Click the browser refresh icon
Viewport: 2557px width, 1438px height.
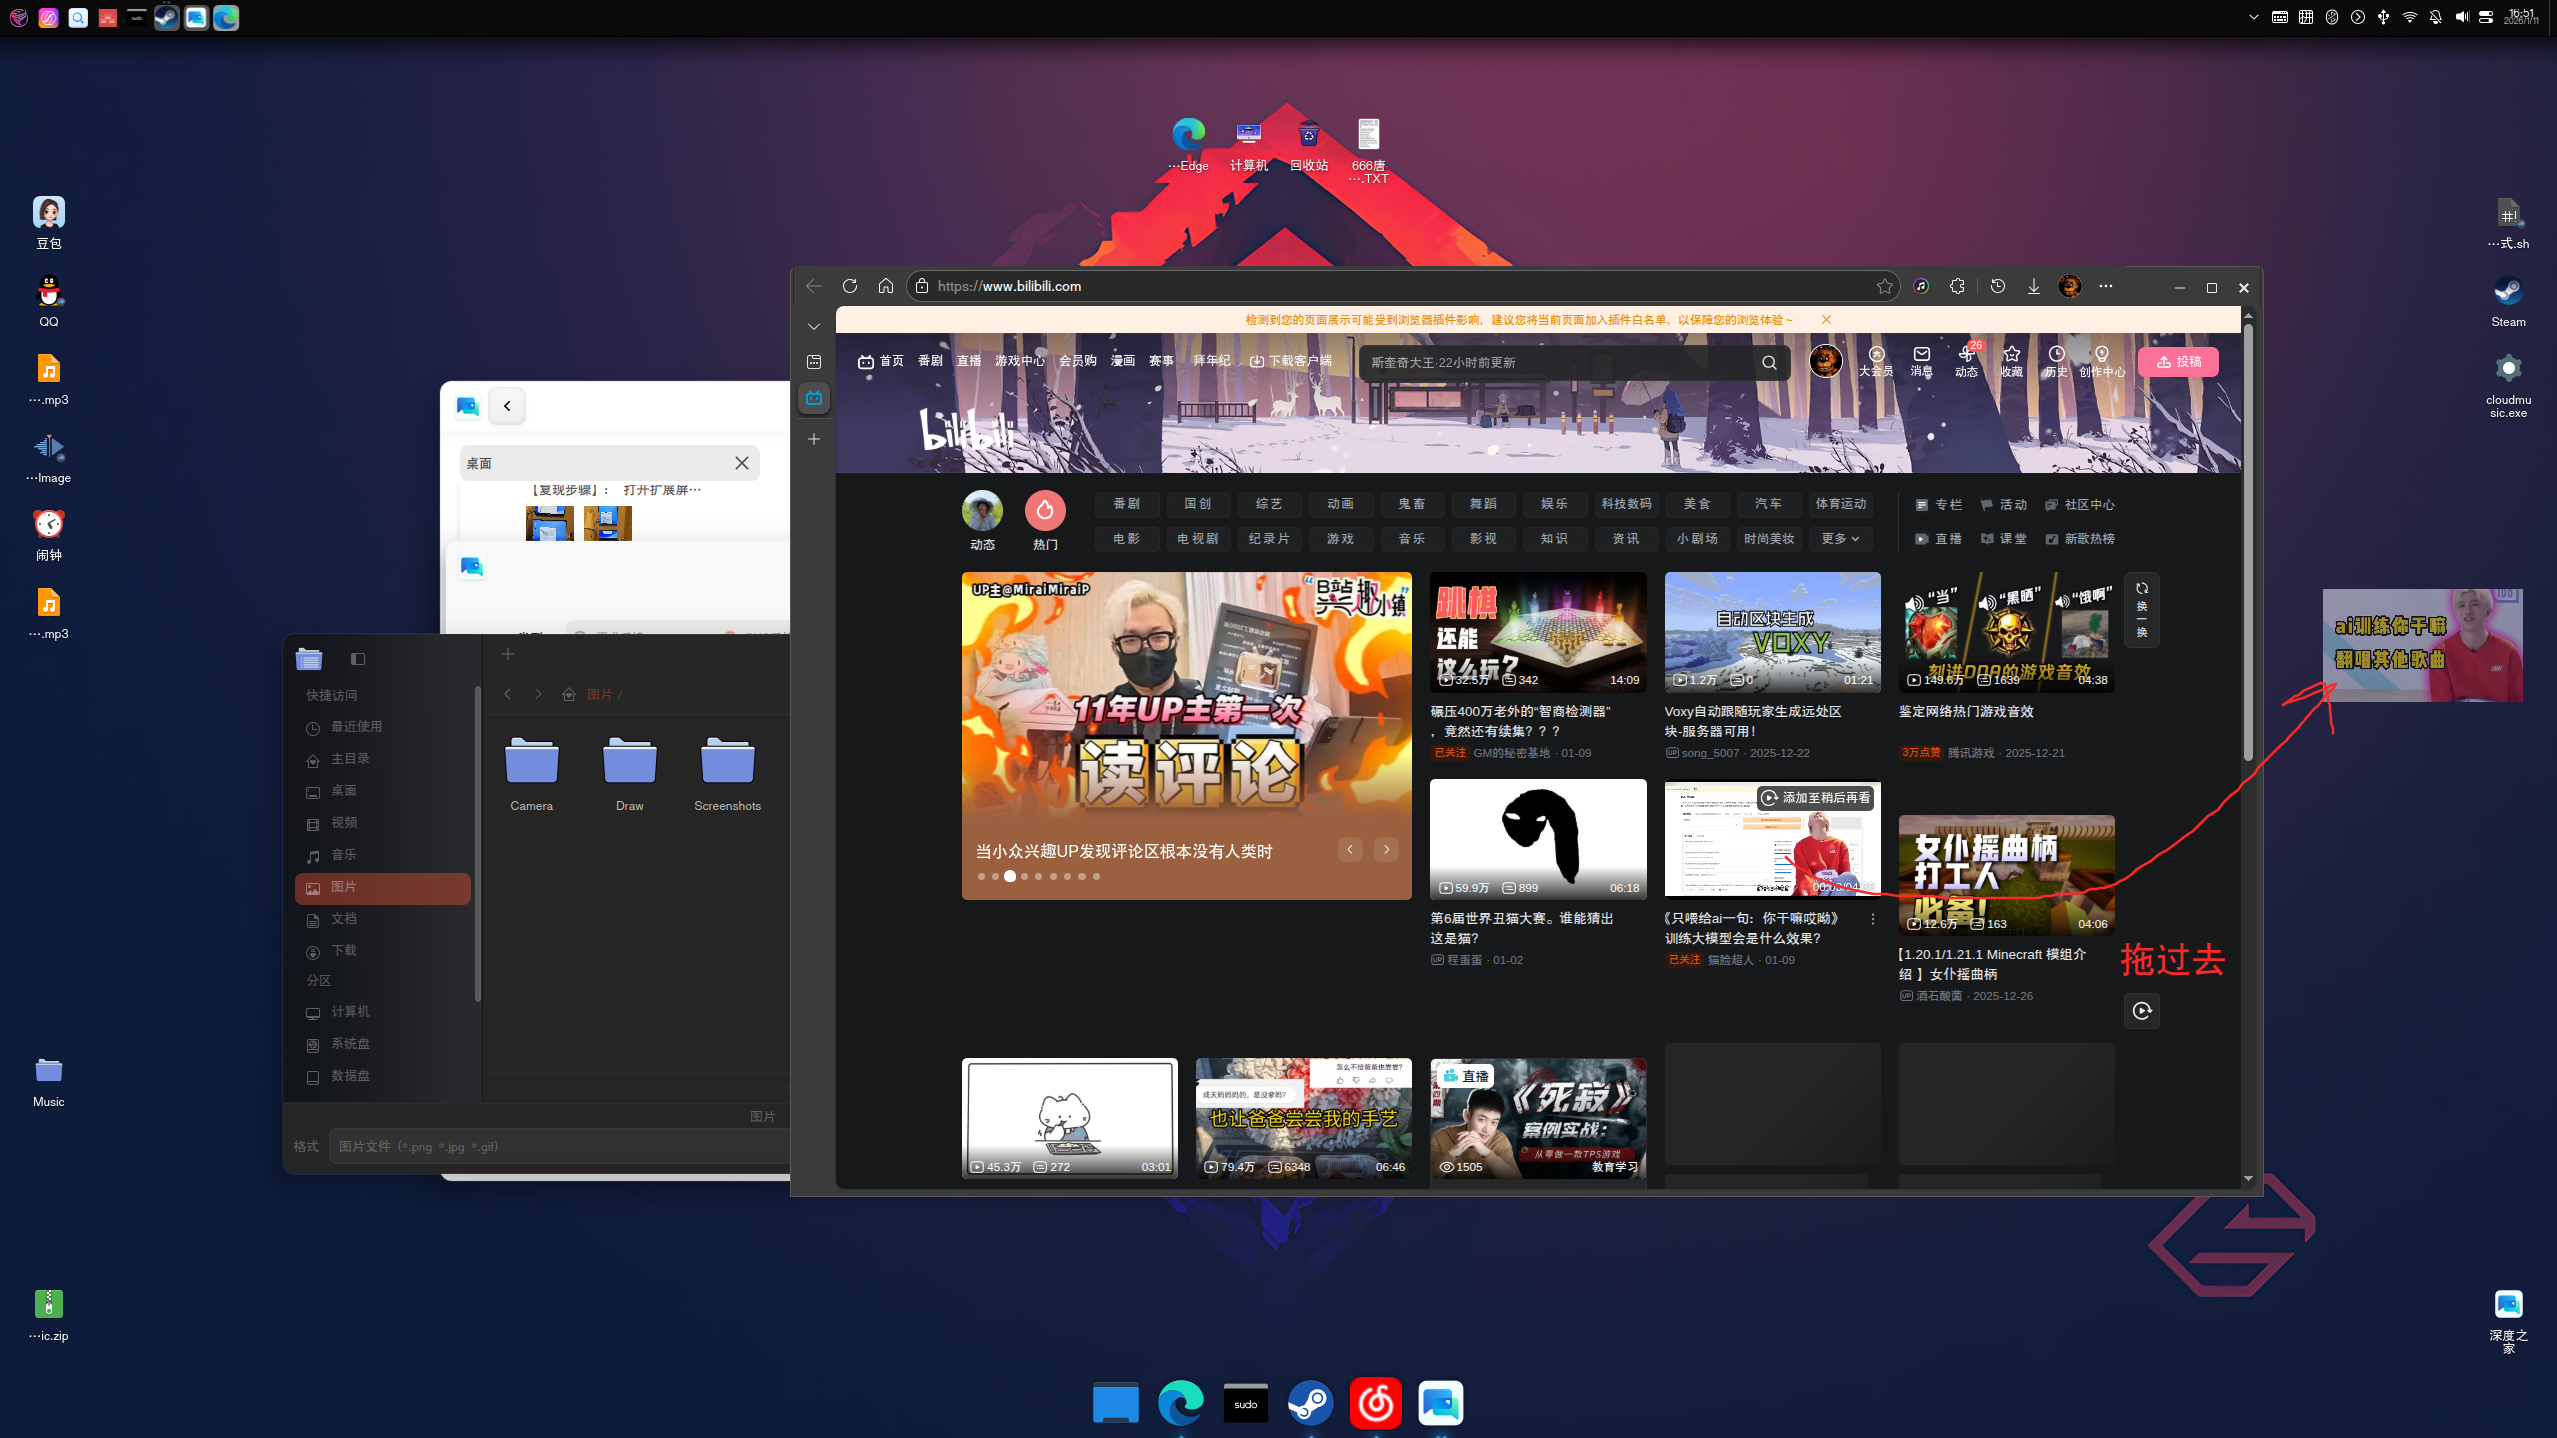coord(850,286)
